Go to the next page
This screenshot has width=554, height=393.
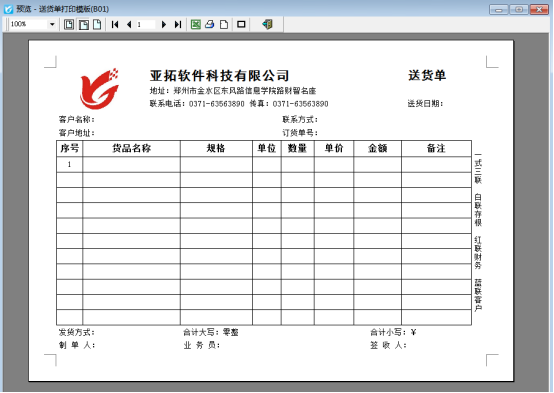click(x=164, y=24)
